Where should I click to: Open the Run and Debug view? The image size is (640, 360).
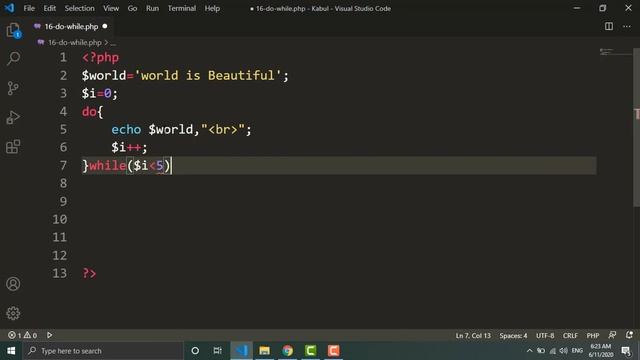click(x=13, y=117)
